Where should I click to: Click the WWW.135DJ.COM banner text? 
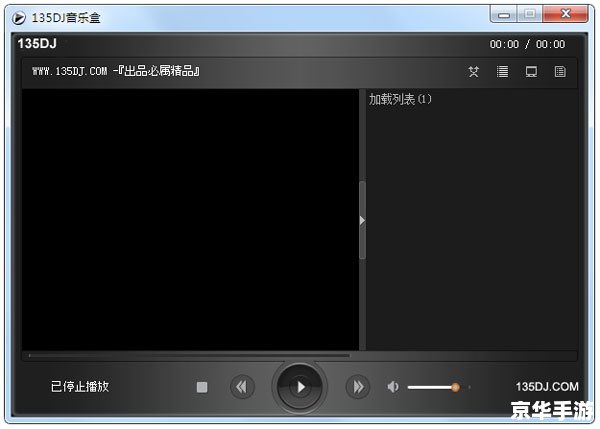pos(117,72)
